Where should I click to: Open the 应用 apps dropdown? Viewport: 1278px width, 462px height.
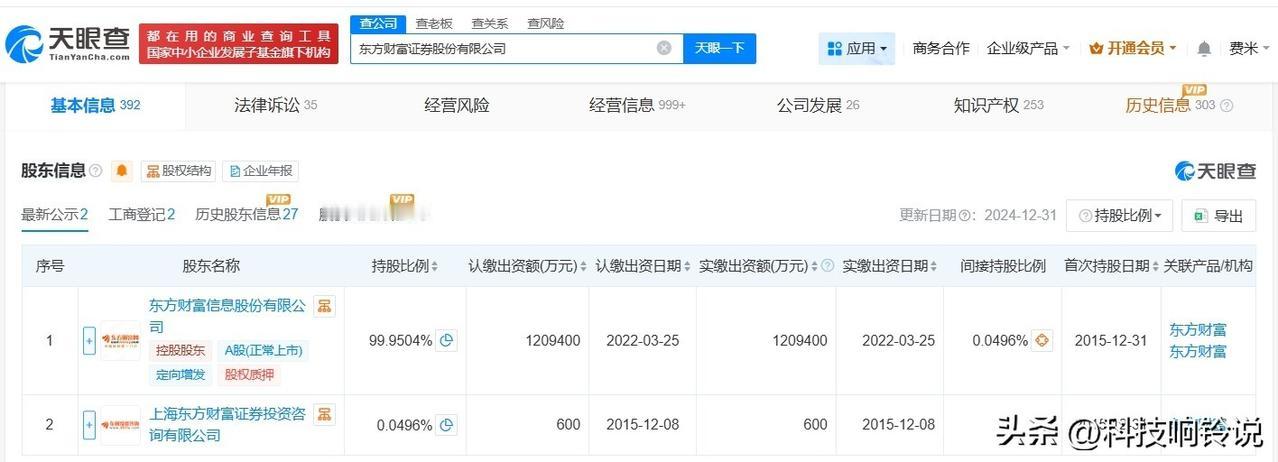click(857, 48)
